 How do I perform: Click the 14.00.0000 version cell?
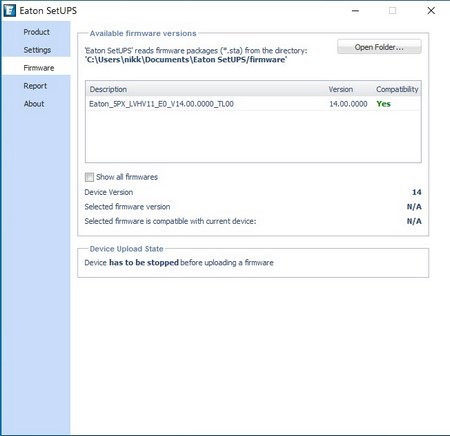(x=348, y=104)
